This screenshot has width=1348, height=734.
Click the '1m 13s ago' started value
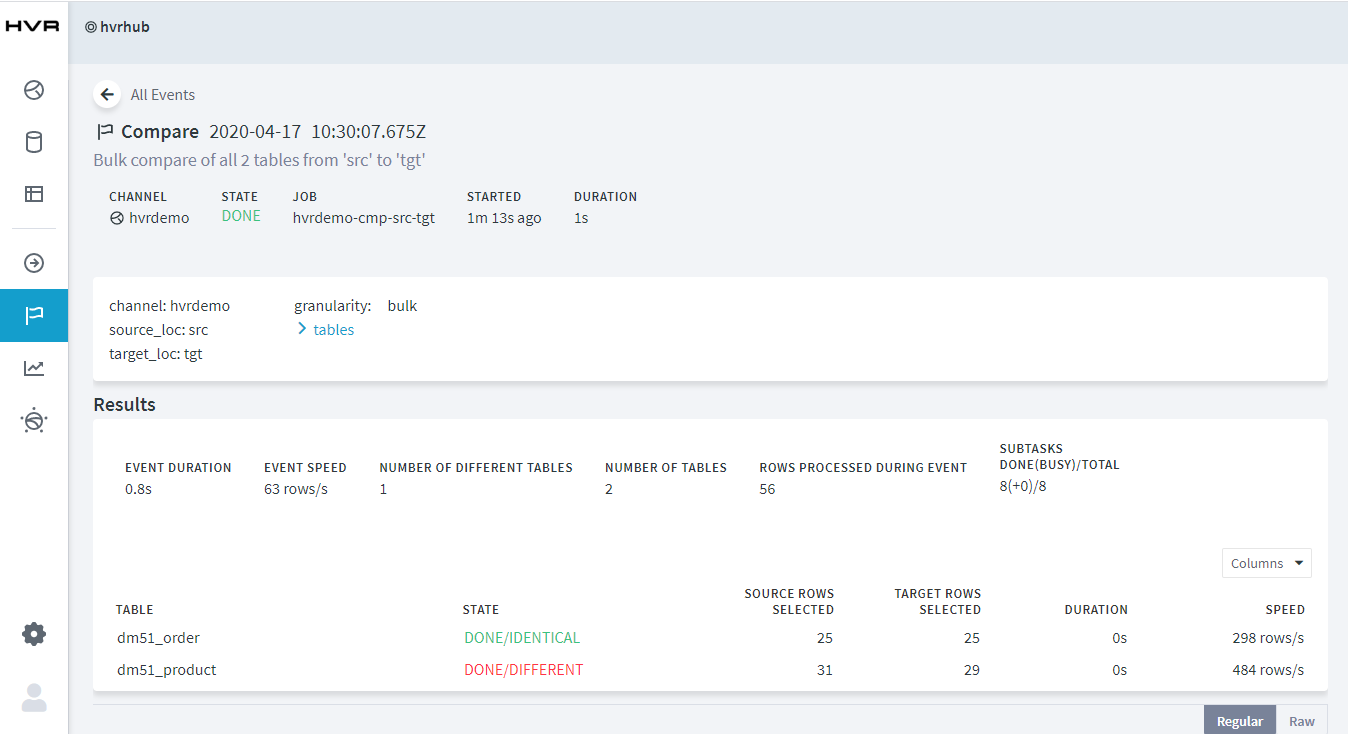click(504, 218)
